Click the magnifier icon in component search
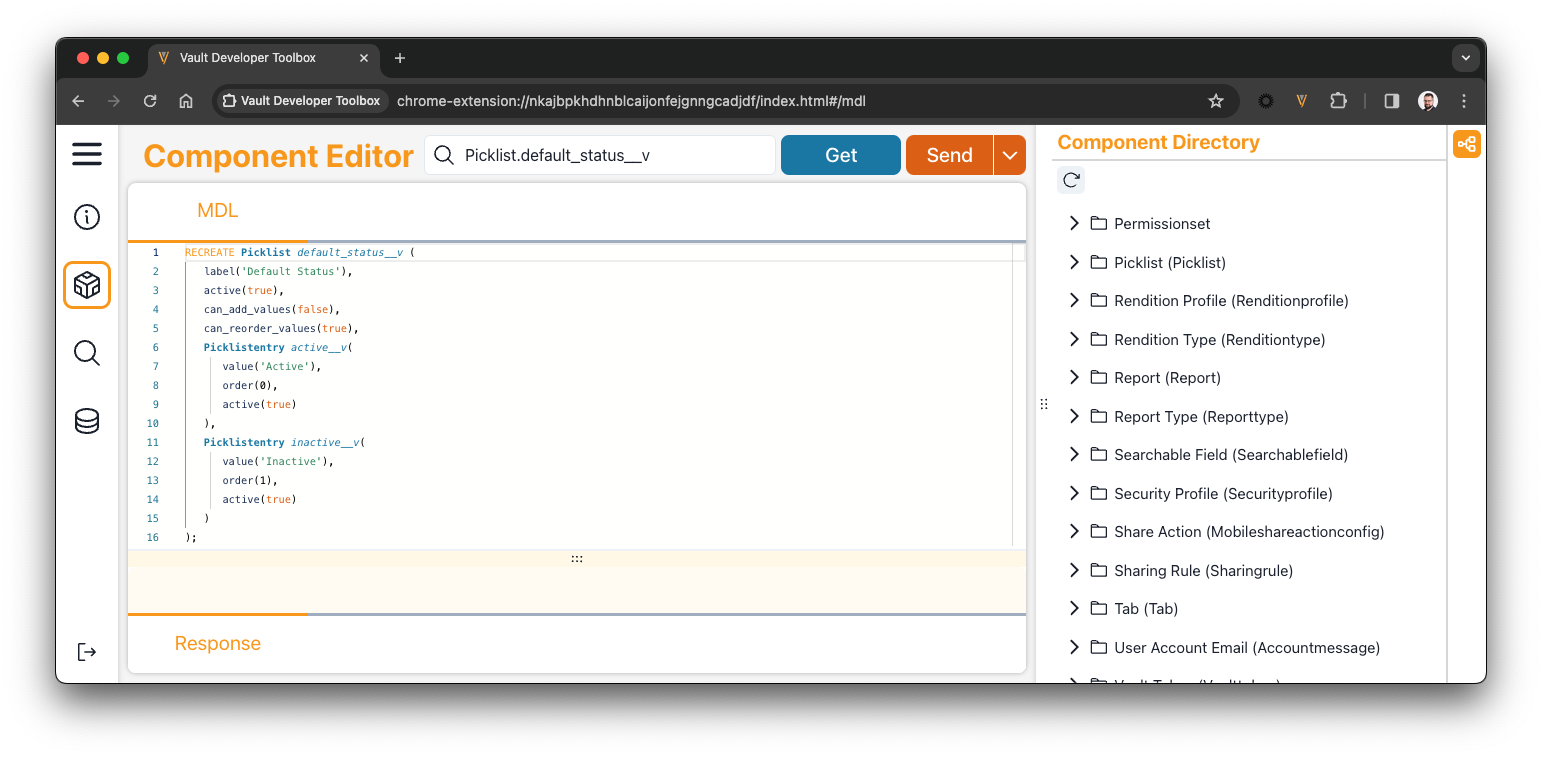This screenshot has height=757, width=1542. coord(444,155)
